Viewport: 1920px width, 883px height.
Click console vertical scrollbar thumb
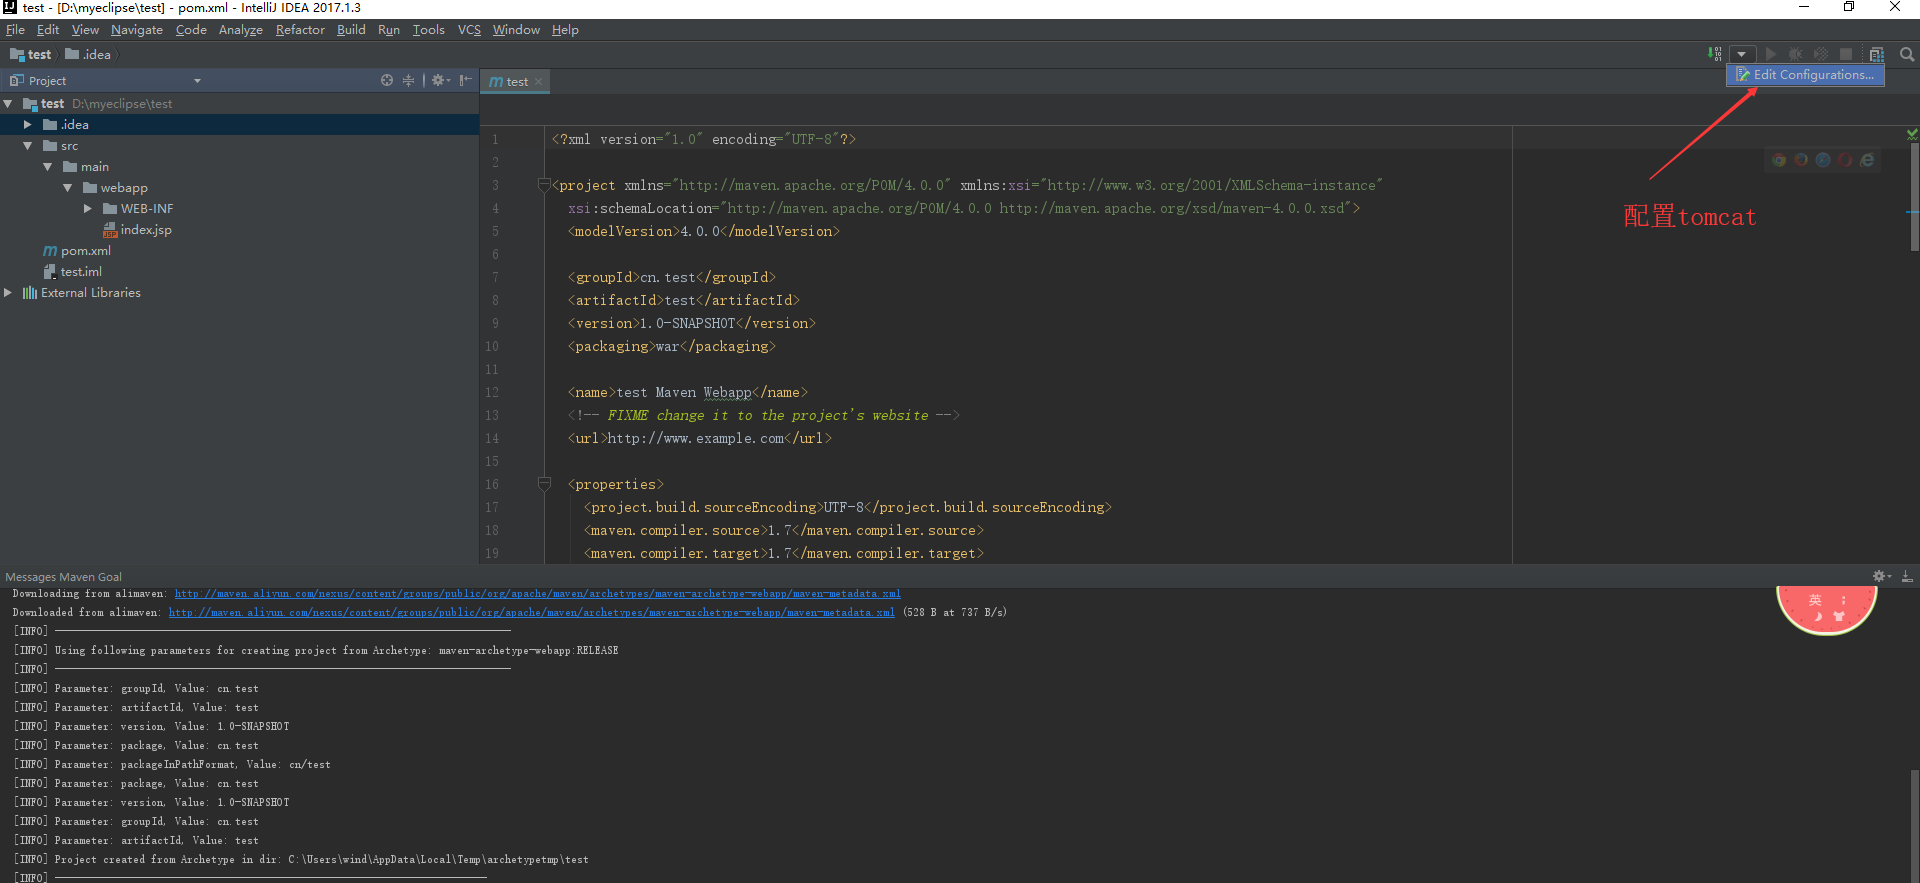coord(1914,825)
